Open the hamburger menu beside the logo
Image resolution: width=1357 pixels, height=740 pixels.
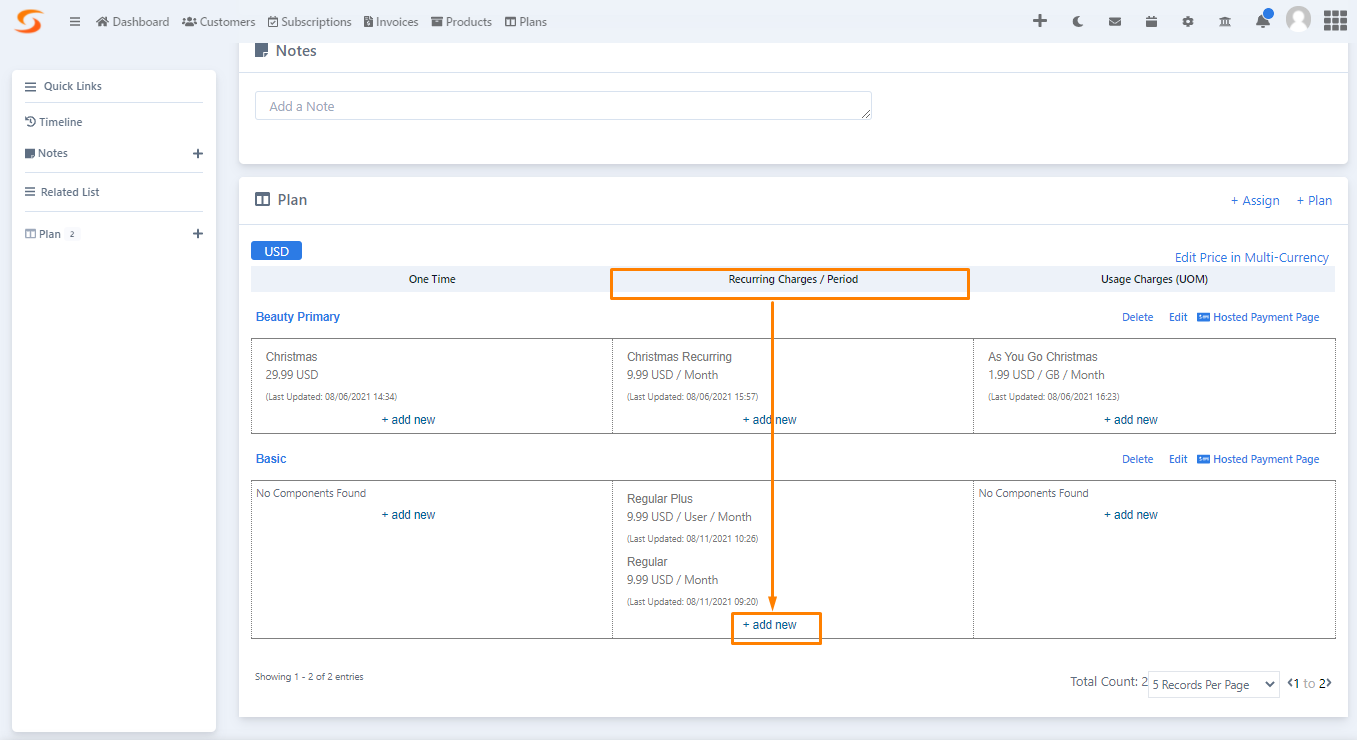click(74, 20)
